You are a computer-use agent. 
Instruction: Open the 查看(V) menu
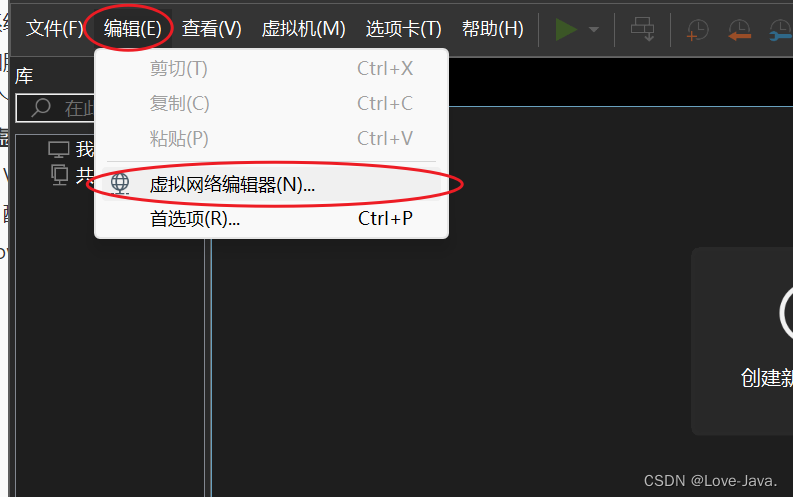[x=211, y=29]
